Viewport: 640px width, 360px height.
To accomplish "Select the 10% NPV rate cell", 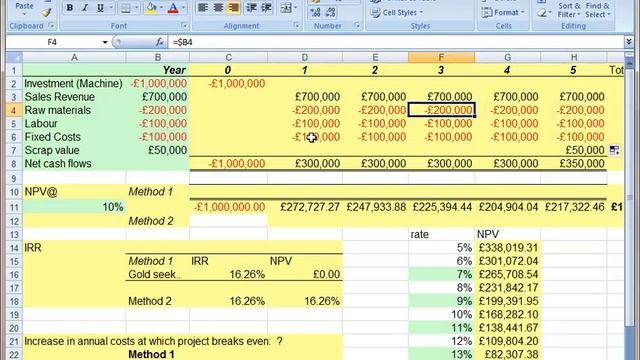I will (74, 207).
